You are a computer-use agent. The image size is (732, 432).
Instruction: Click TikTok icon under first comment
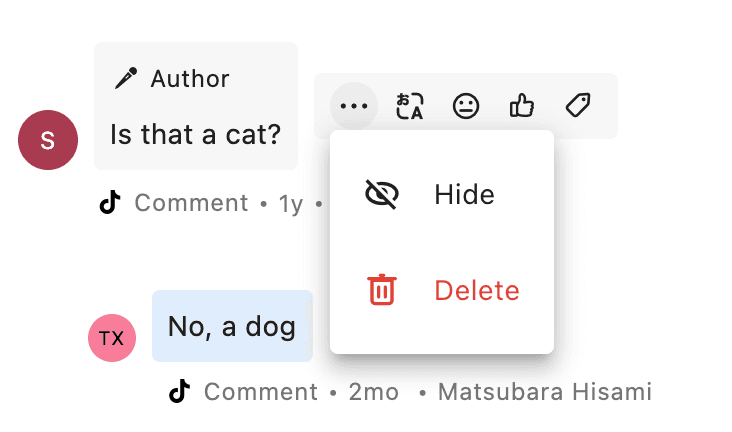[110, 203]
